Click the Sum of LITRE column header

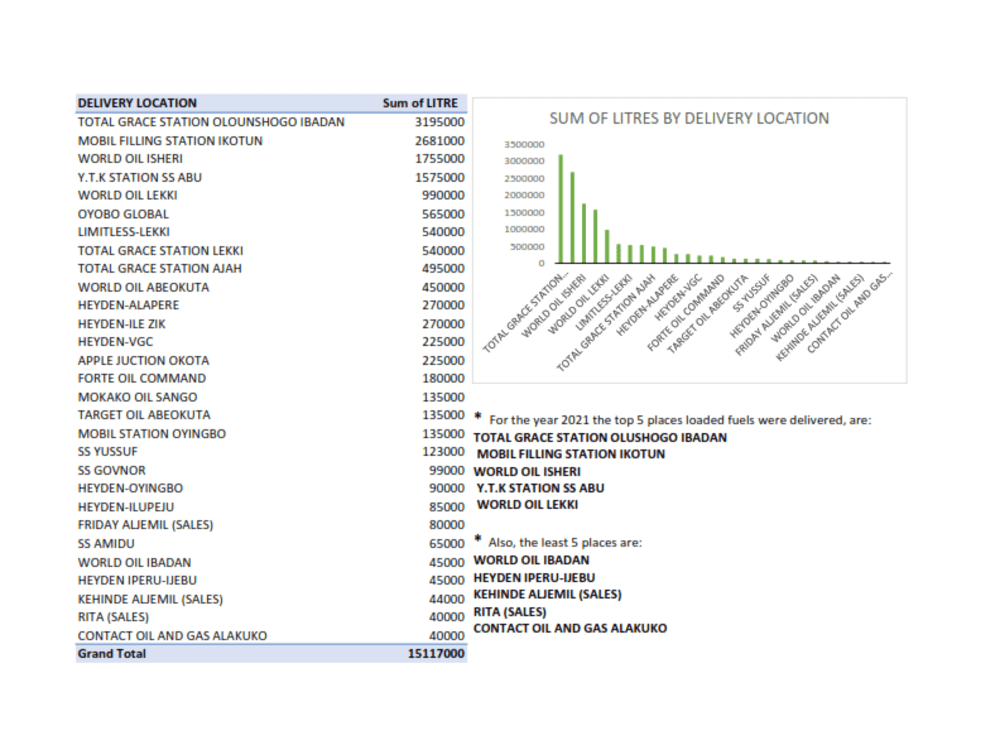pos(420,103)
